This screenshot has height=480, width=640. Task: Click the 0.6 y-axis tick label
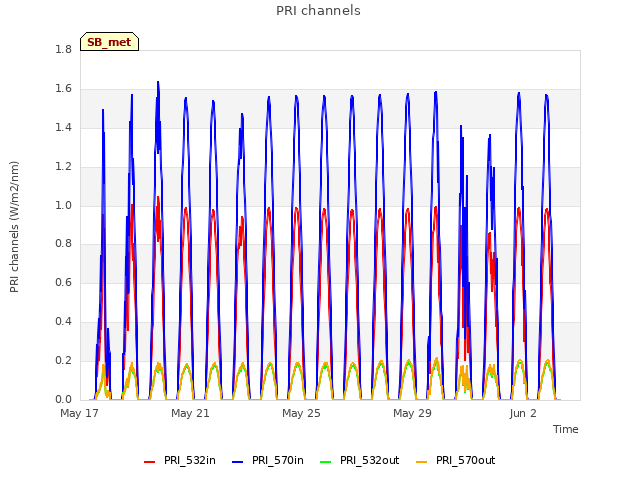(63, 282)
